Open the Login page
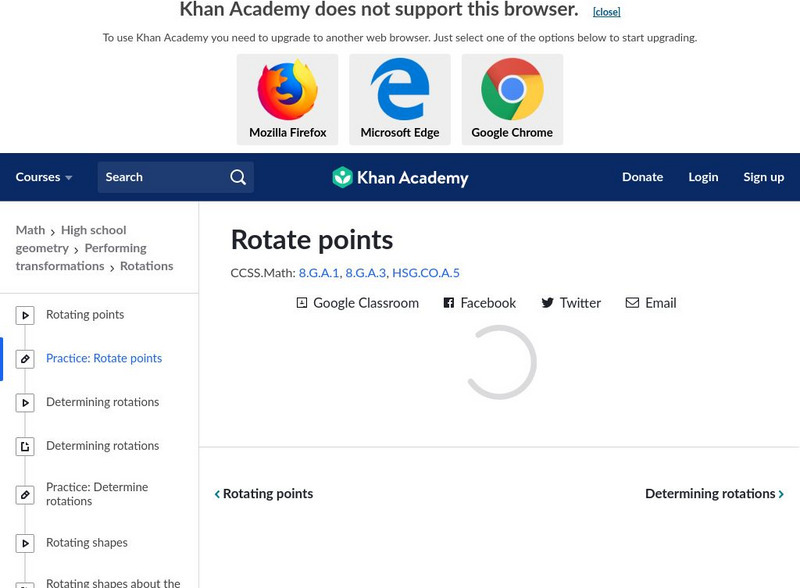800x588 pixels. tap(703, 177)
